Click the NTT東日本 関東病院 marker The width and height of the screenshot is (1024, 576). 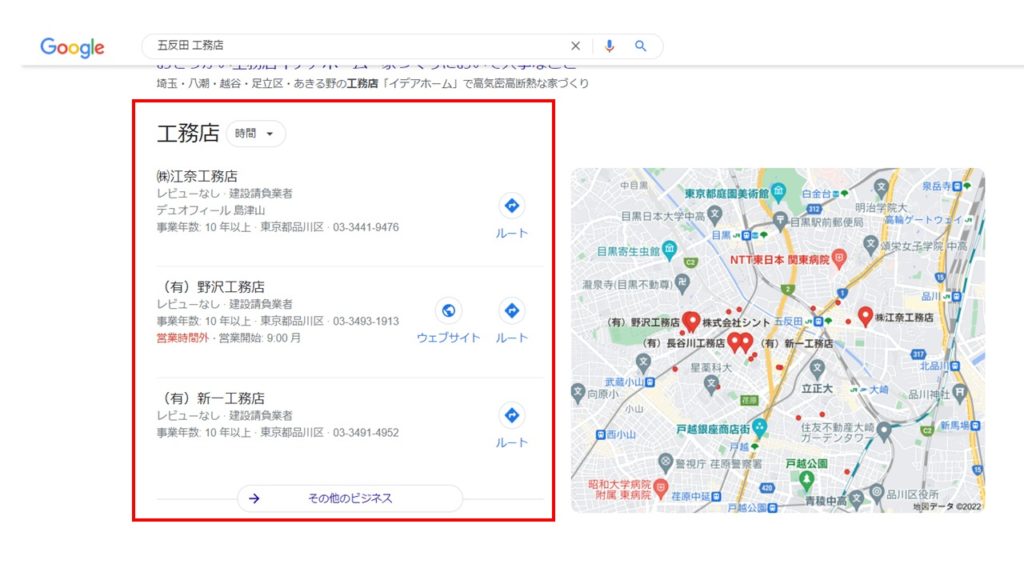839,259
